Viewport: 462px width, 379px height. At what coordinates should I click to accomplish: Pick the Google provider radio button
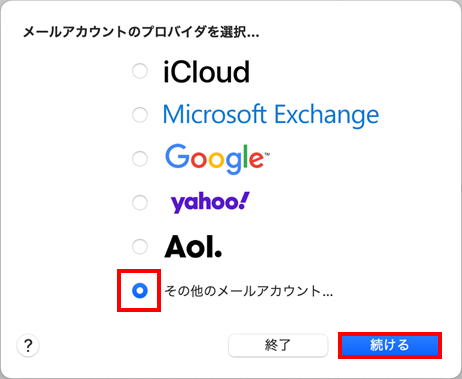140,159
